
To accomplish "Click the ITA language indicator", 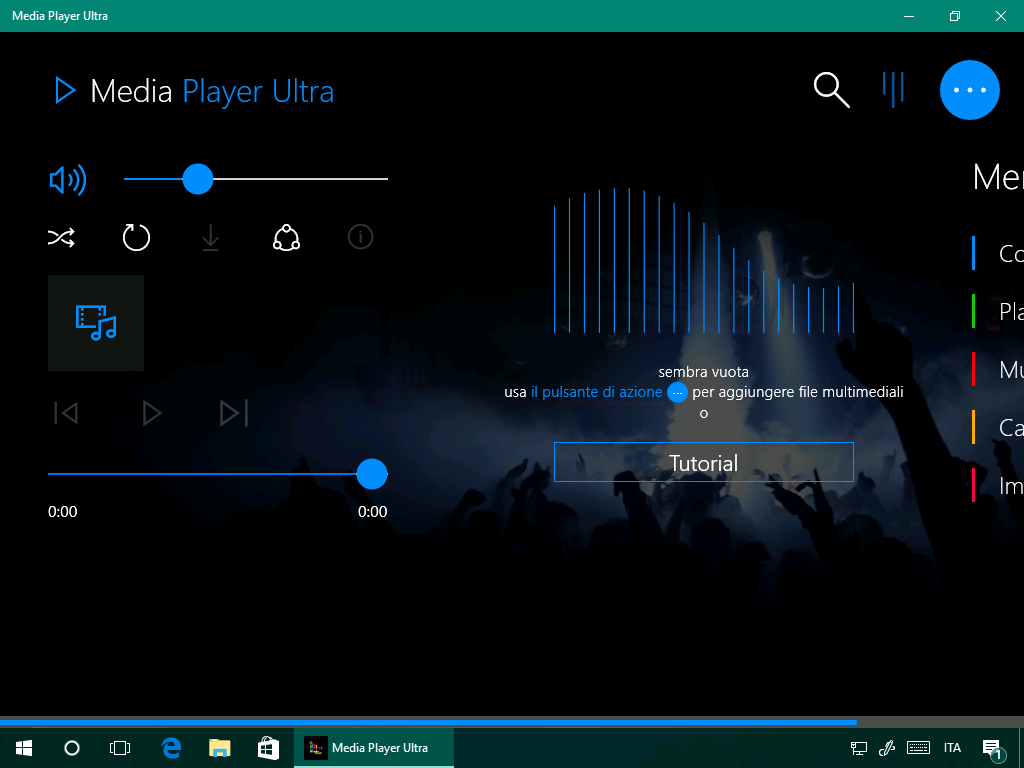I will [952, 748].
